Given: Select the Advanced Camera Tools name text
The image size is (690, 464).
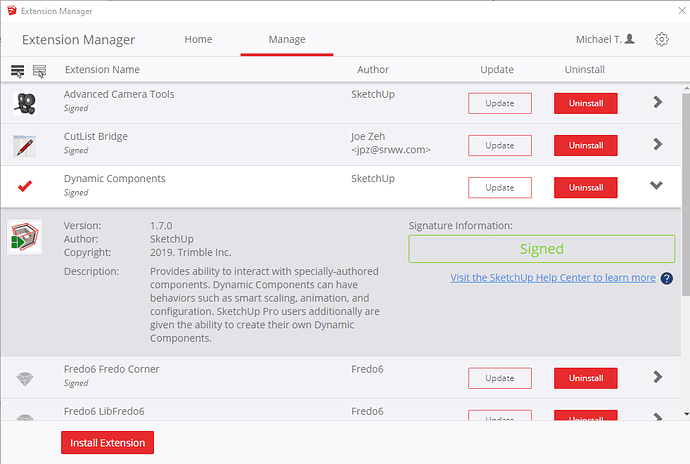Looking at the screenshot, I should (119, 94).
